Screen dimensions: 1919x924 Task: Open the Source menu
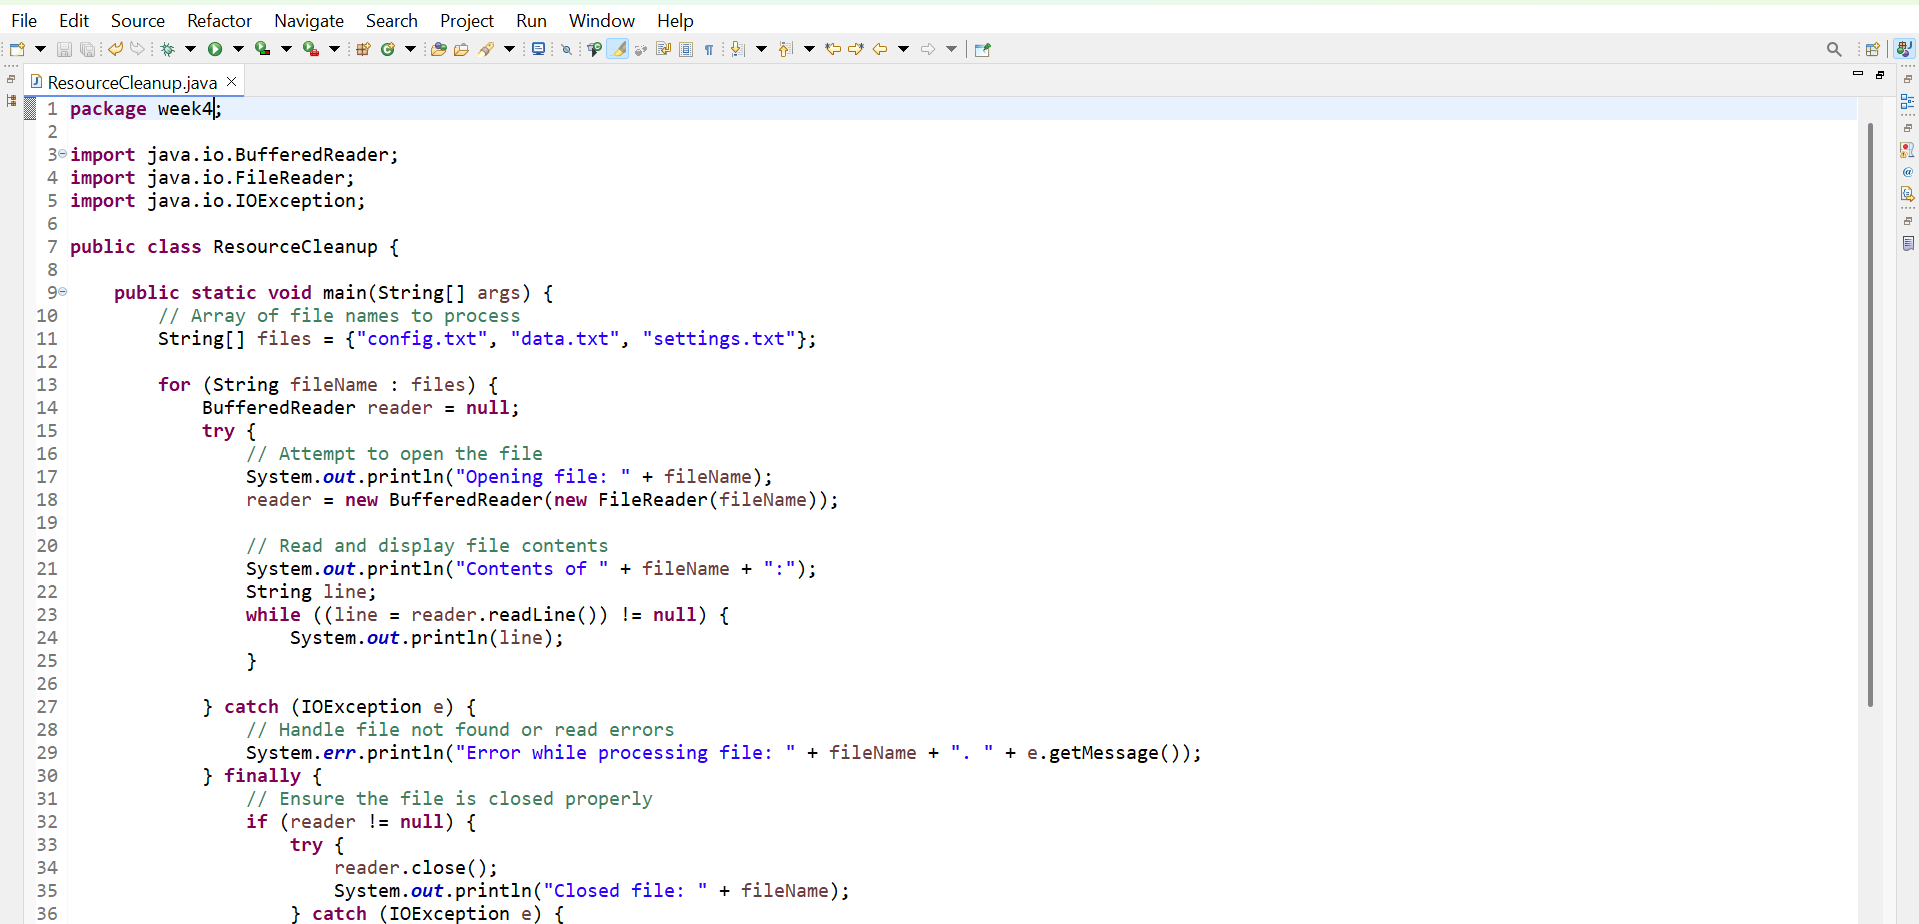tap(138, 20)
